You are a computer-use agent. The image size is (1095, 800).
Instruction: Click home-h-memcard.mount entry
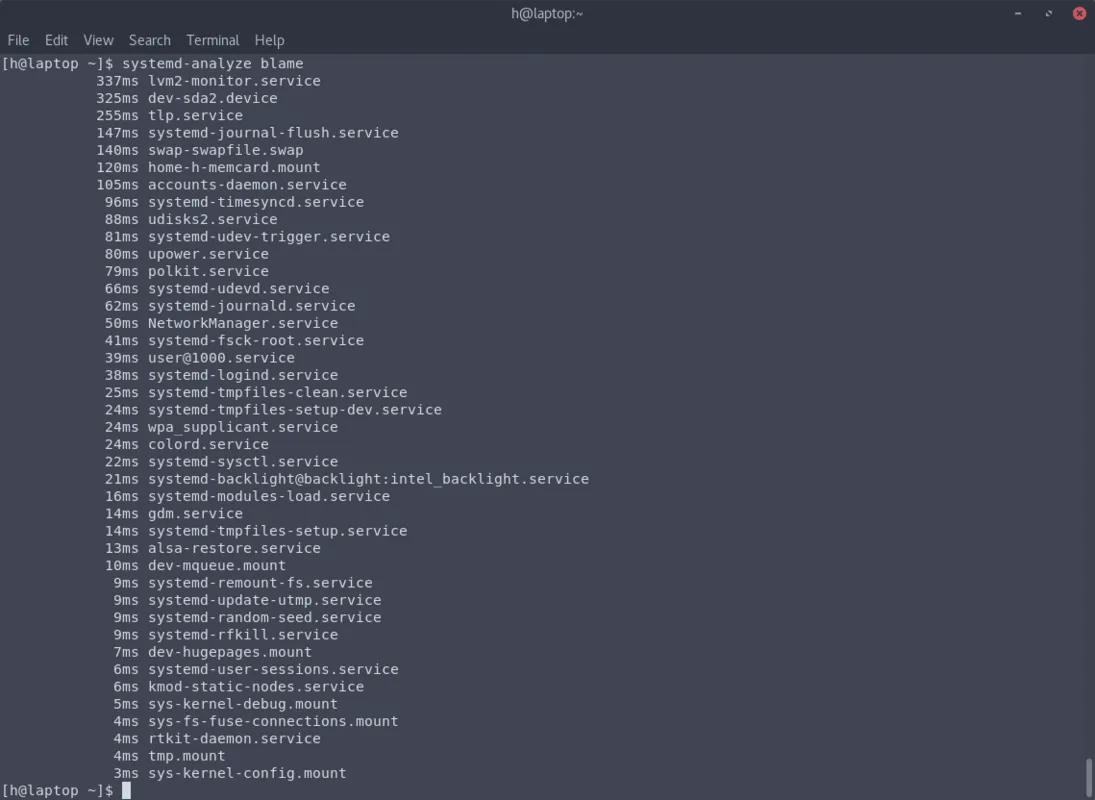point(208,168)
